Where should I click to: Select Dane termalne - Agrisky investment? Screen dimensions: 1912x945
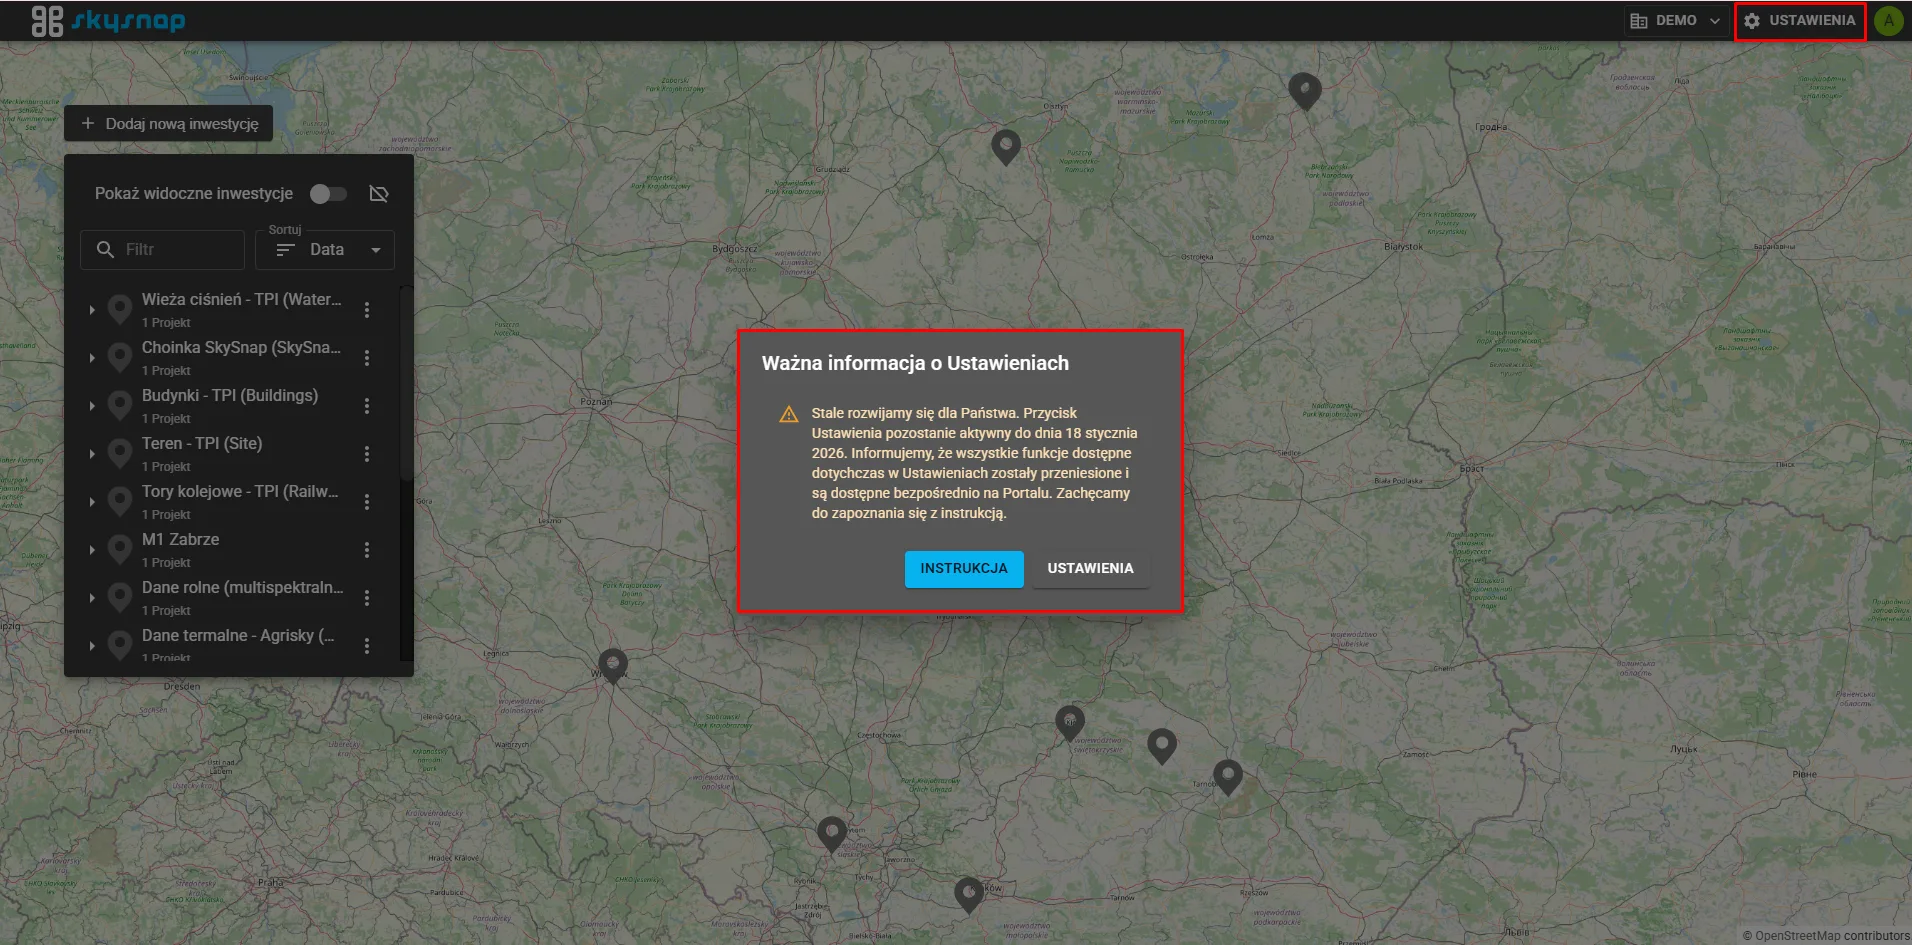pyautogui.click(x=238, y=636)
